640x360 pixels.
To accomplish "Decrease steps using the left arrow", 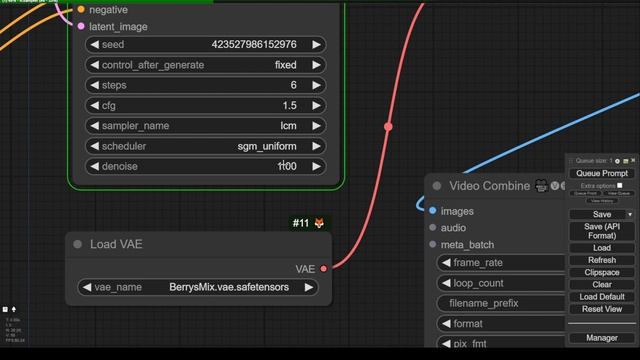I will 95,85.
